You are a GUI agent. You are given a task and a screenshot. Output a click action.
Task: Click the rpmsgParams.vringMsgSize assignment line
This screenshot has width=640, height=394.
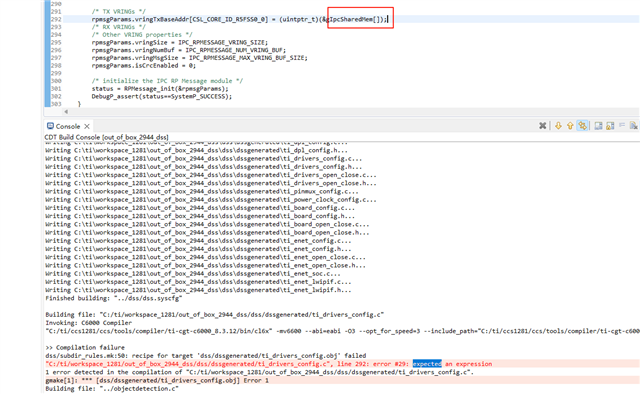[x=200, y=58]
